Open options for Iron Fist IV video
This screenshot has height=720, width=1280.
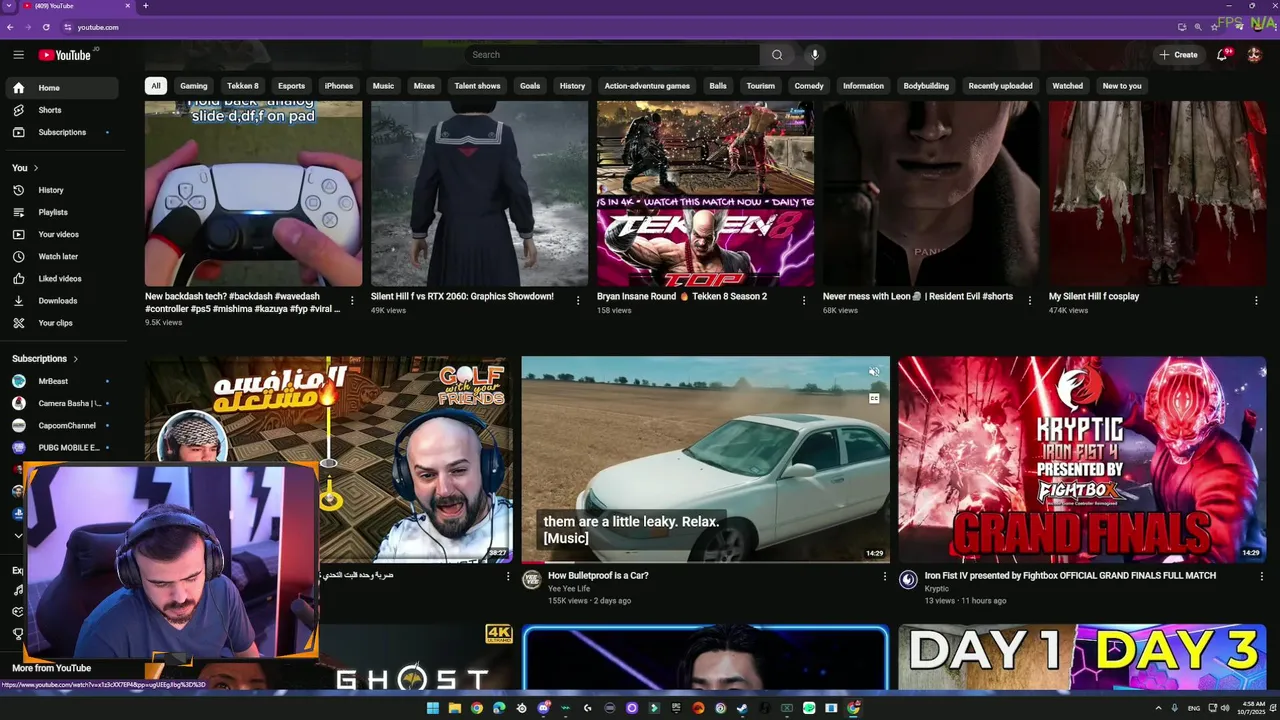[1260, 577]
